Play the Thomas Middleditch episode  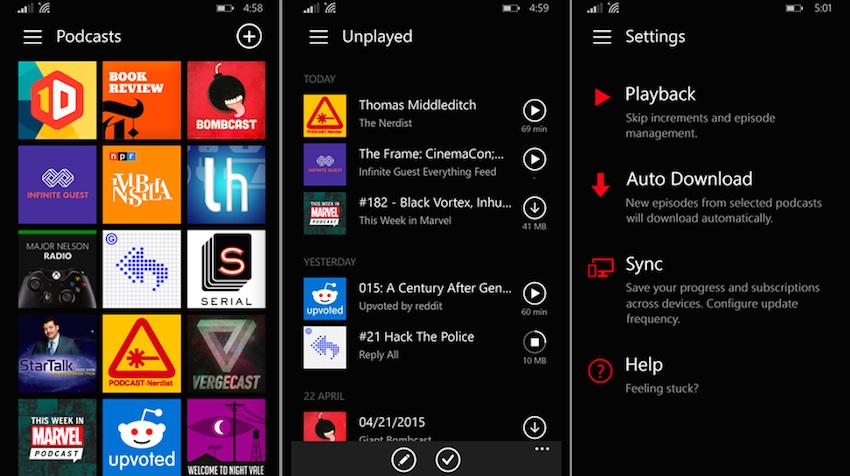pos(534,110)
